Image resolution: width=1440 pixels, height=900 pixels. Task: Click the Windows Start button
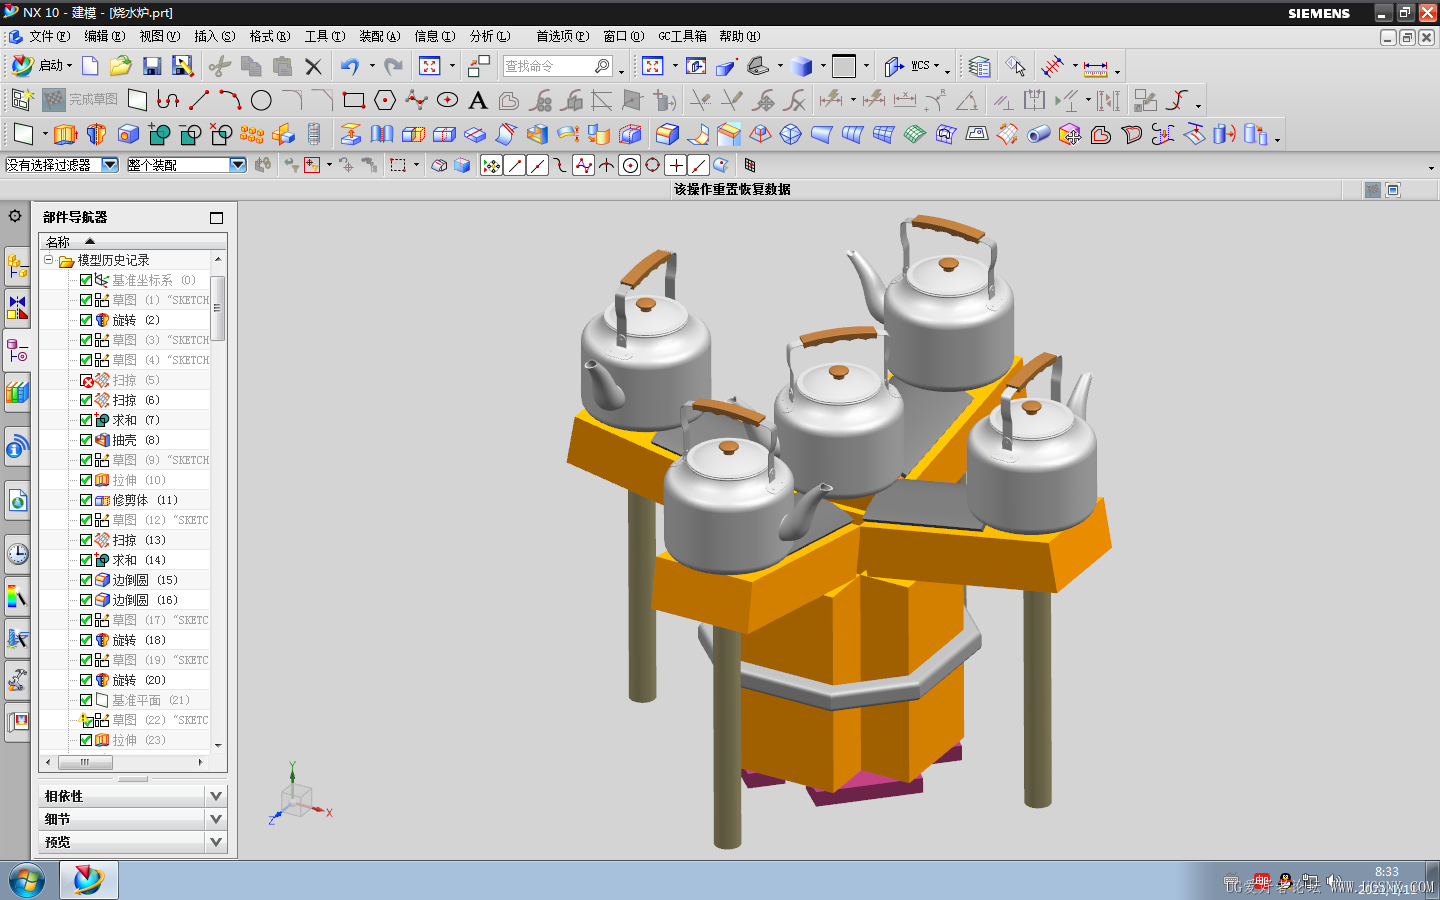(27, 881)
